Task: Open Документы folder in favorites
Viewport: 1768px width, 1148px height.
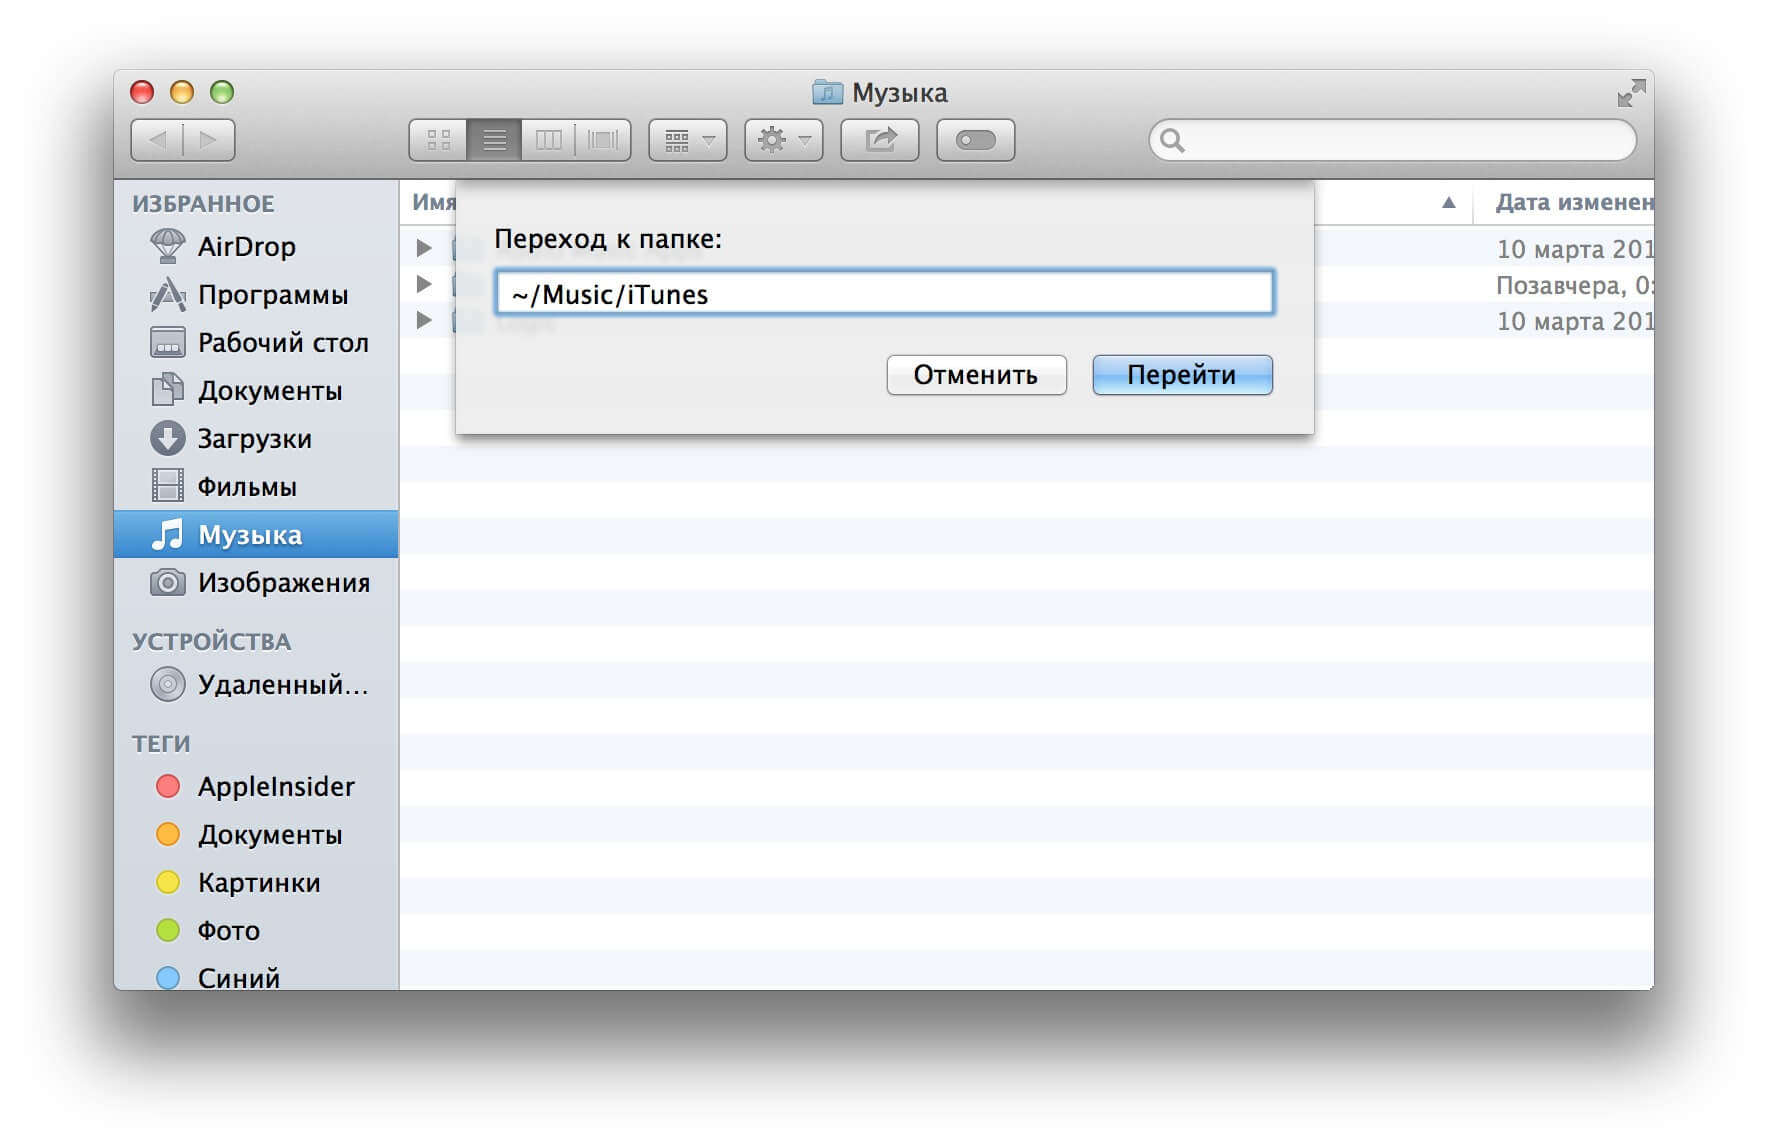Action: pos(256,390)
